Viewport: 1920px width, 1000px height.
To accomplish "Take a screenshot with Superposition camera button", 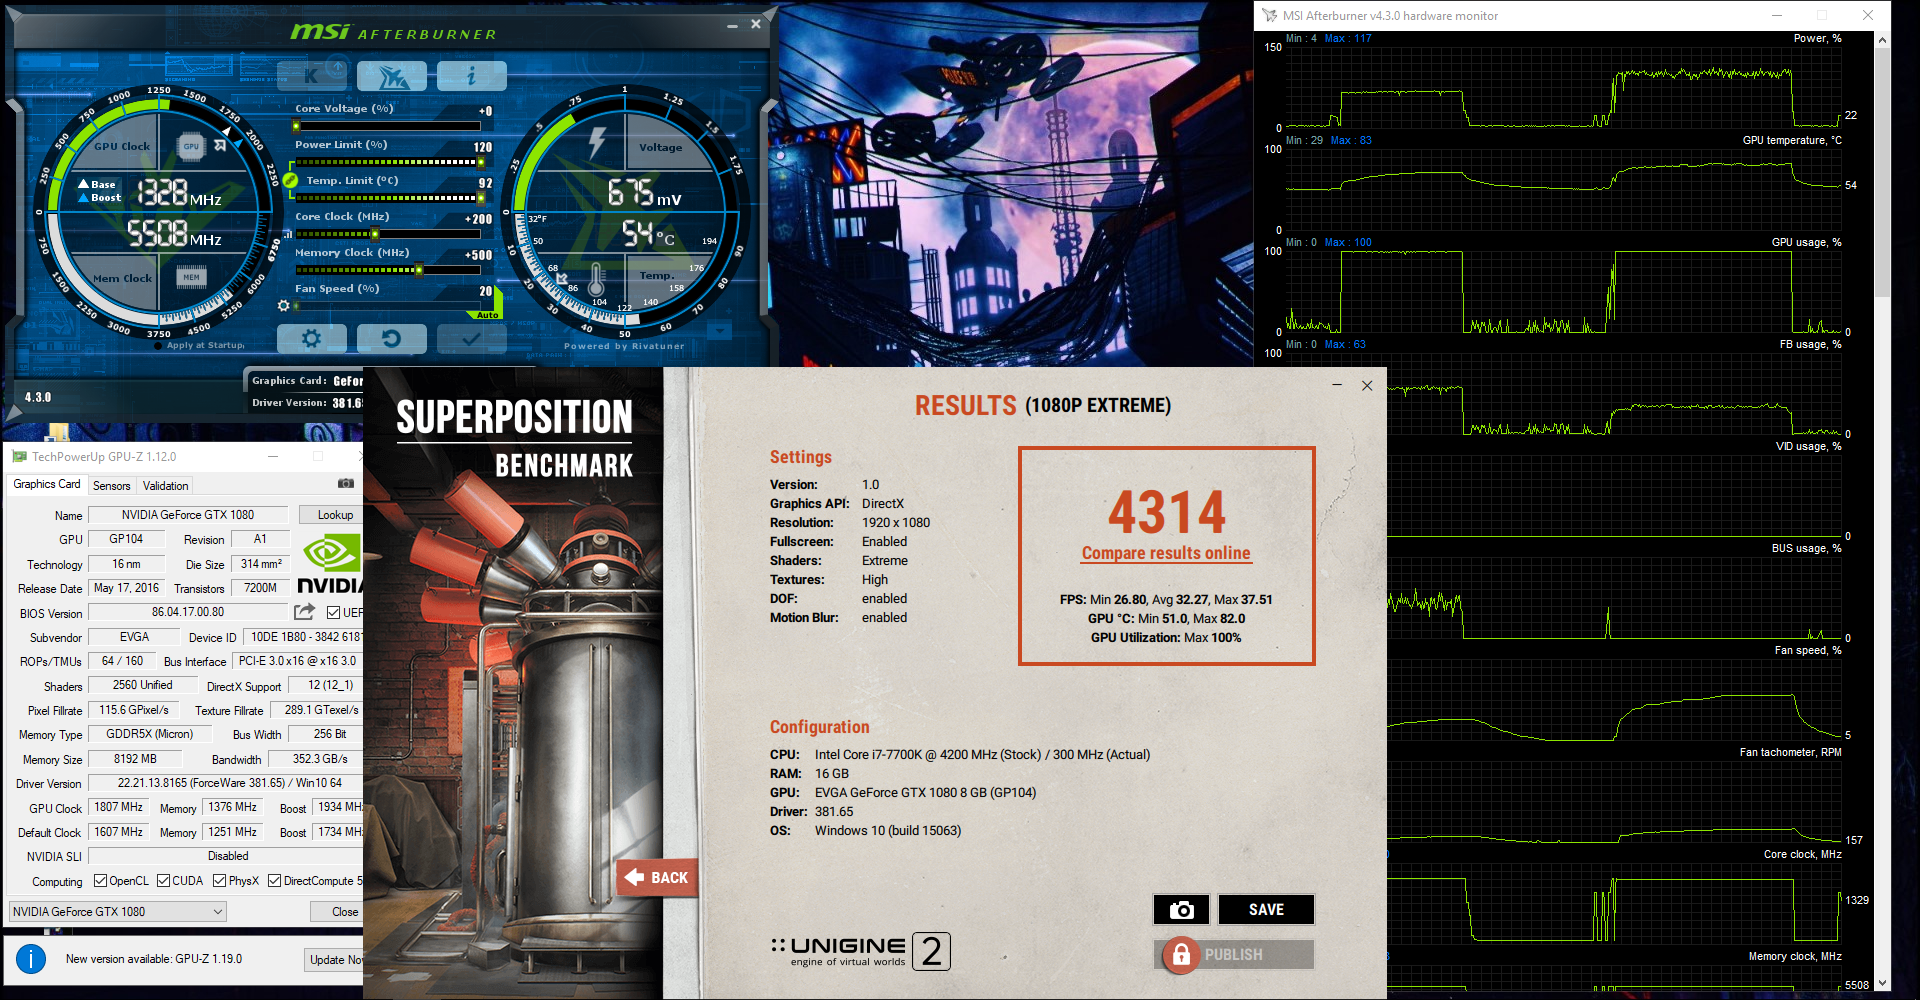I will tap(1181, 909).
